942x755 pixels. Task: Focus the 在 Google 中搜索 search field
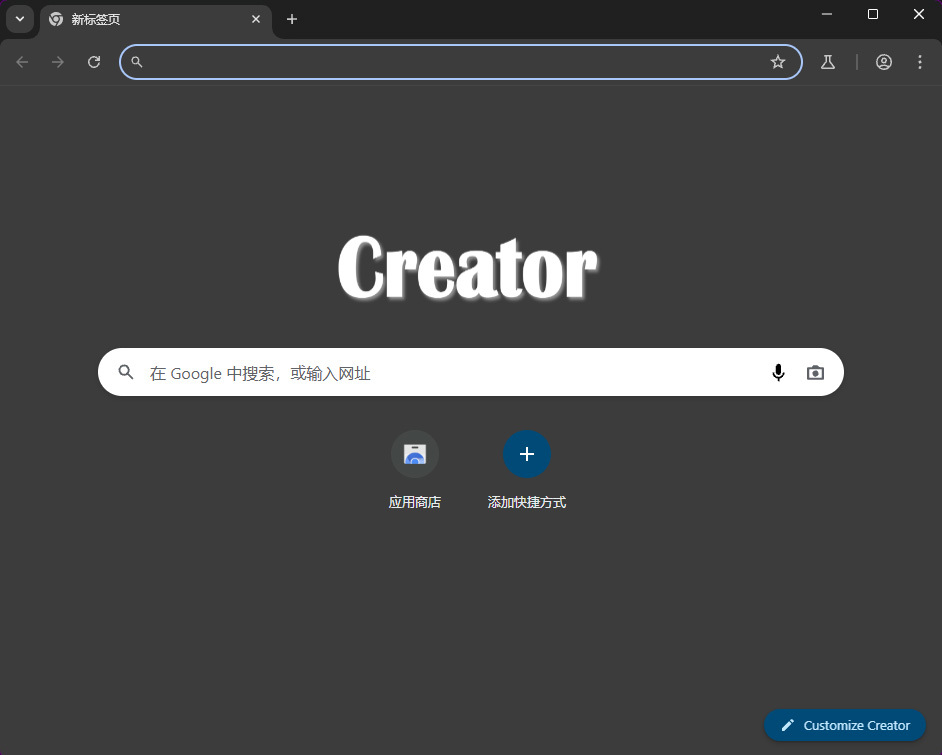click(x=471, y=372)
